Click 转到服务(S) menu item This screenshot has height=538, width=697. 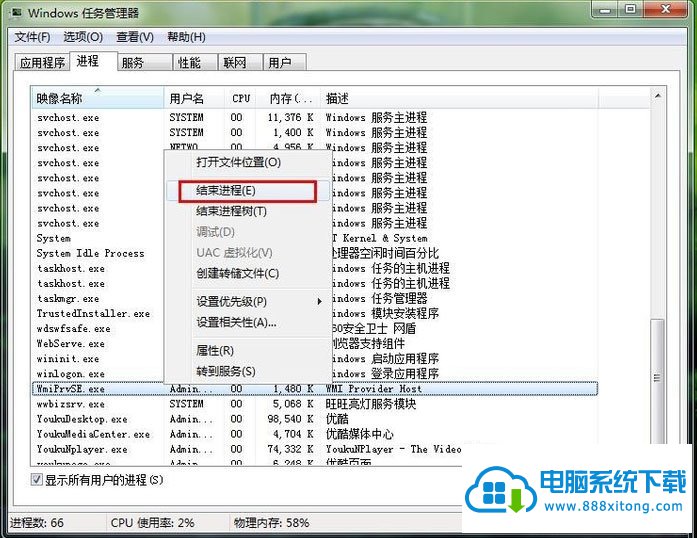click(225, 371)
